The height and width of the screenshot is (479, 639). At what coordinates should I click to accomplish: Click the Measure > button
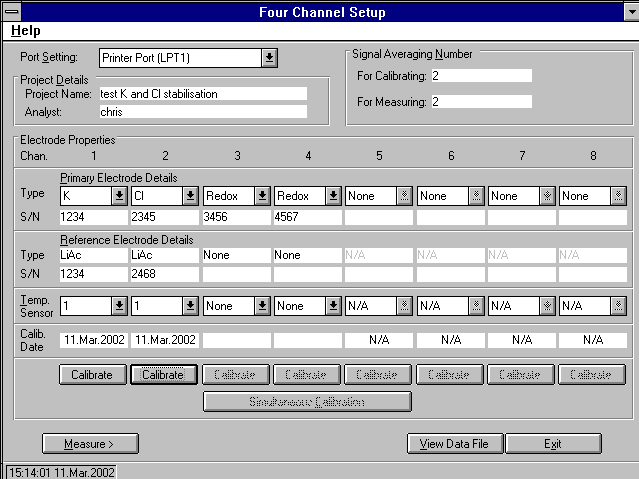(90, 444)
